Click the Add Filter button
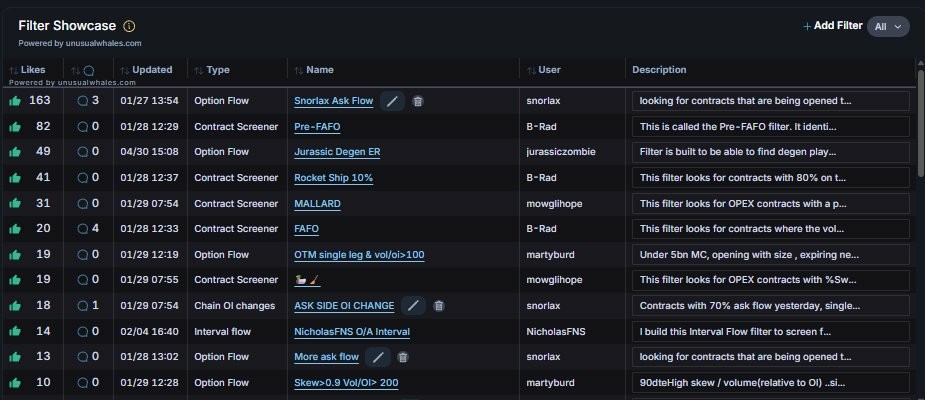 pyautogui.click(x=832, y=26)
